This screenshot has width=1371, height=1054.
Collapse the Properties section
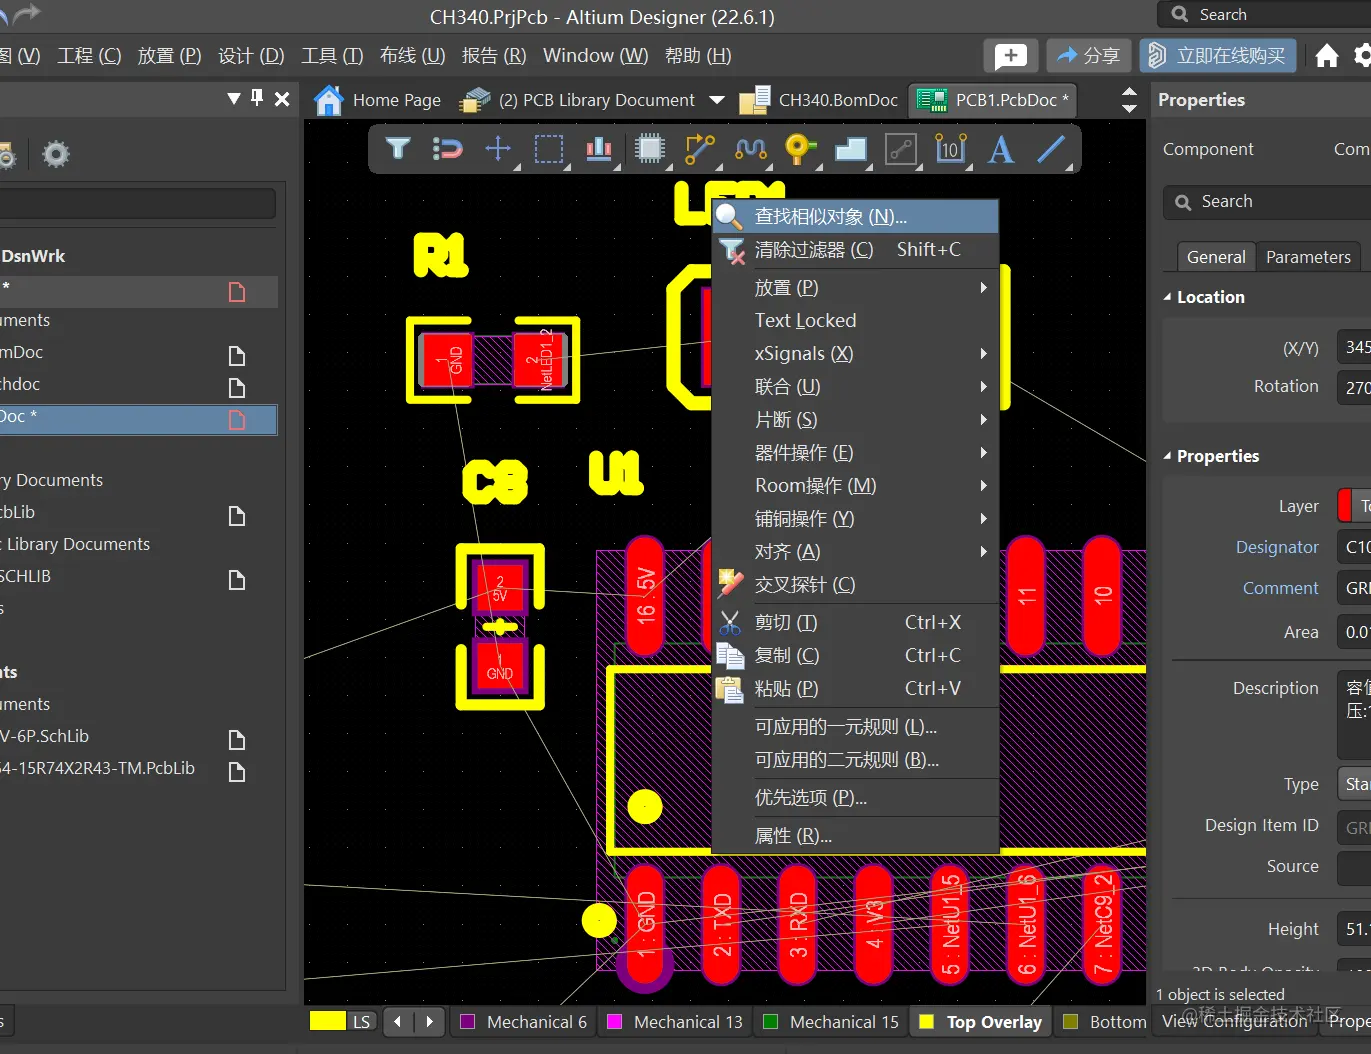point(1168,456)
